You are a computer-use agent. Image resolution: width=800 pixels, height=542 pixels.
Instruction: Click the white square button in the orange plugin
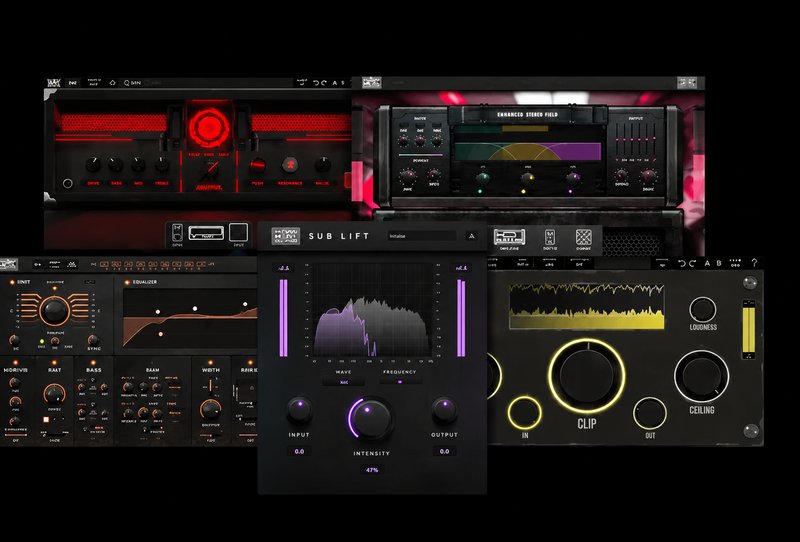(x=46, y=420)
